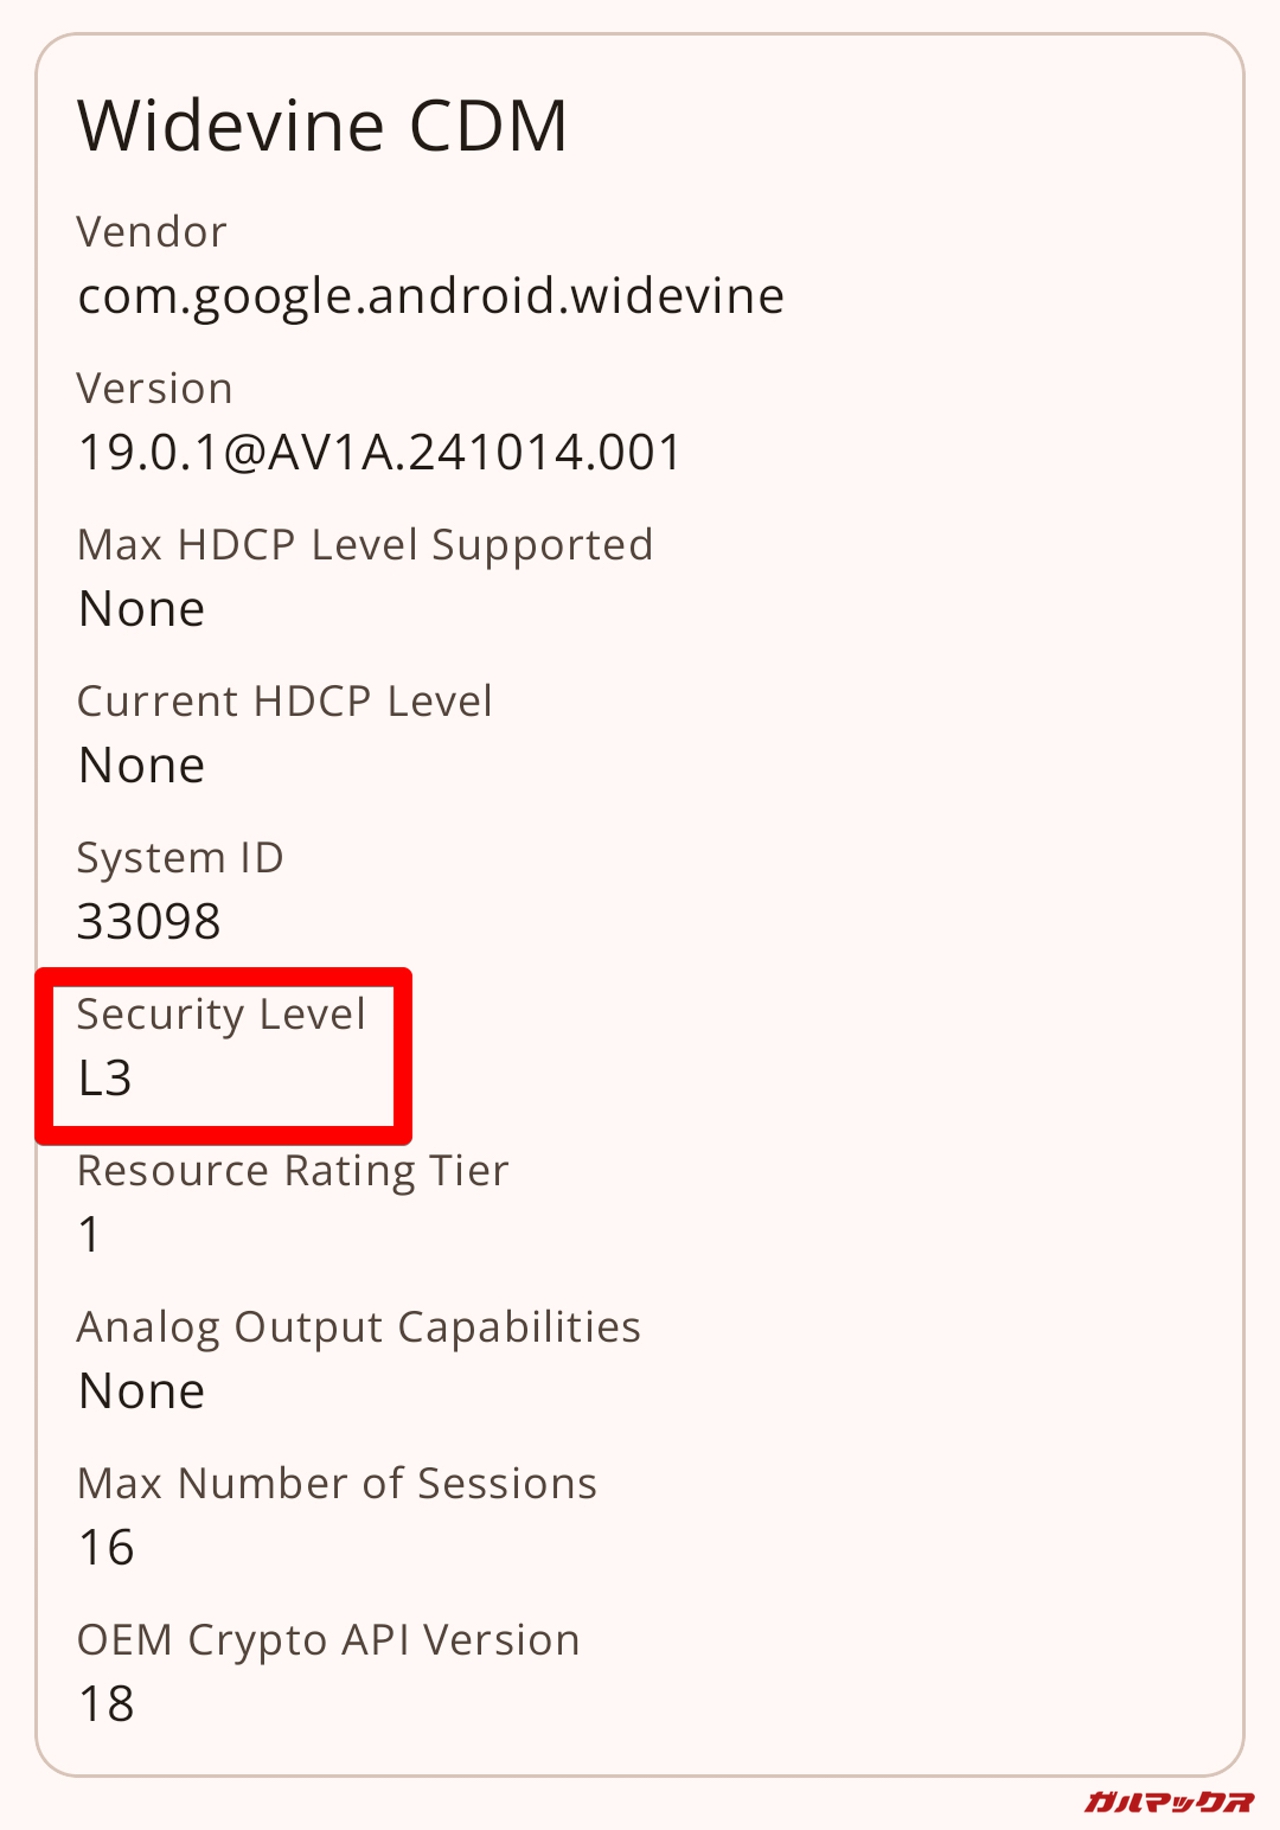Click the None value under Current HDCP Level

(x=142, y=766)
